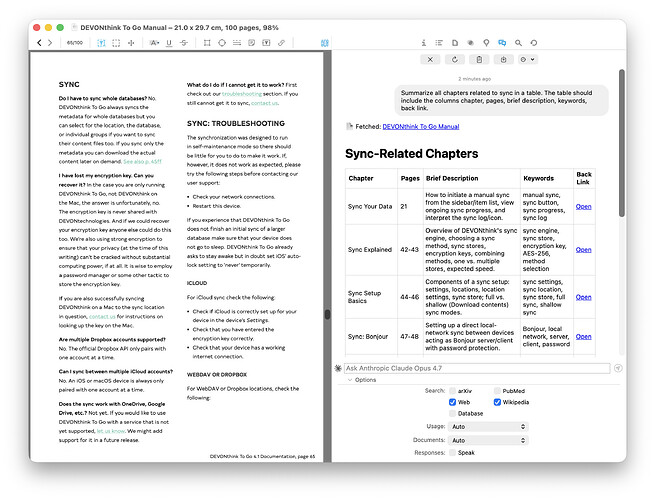
Task: Clear the chat with the X button
Action: [x=430, y=60]
